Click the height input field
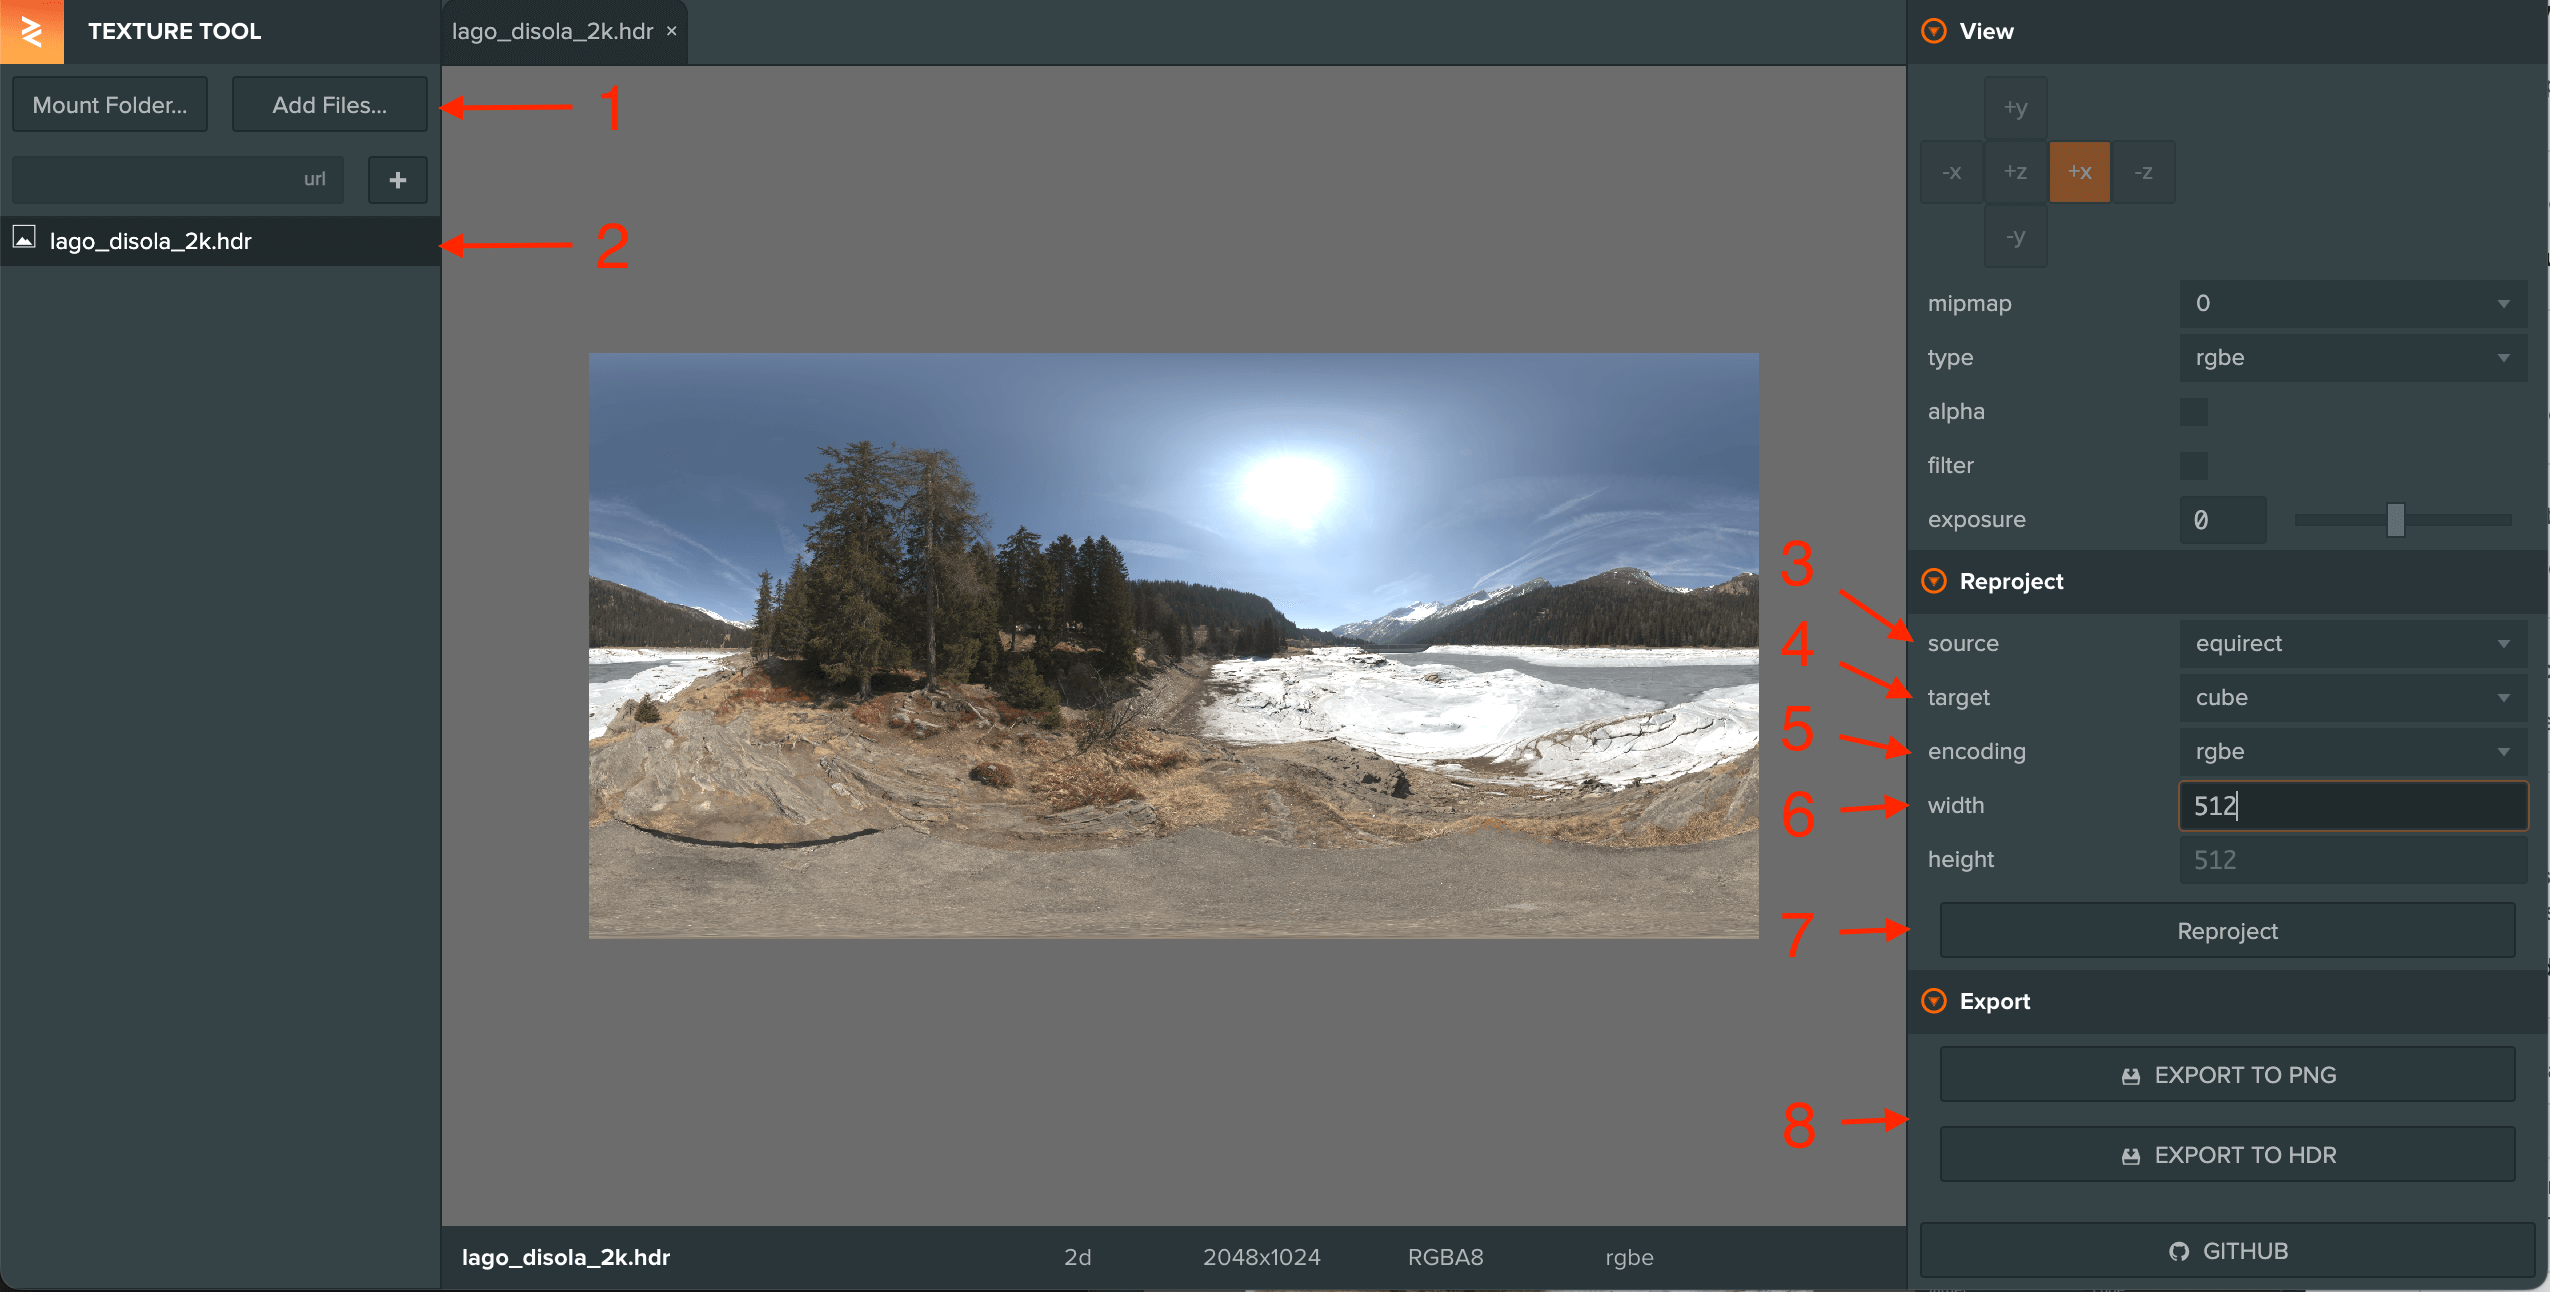 [2353, 860]
